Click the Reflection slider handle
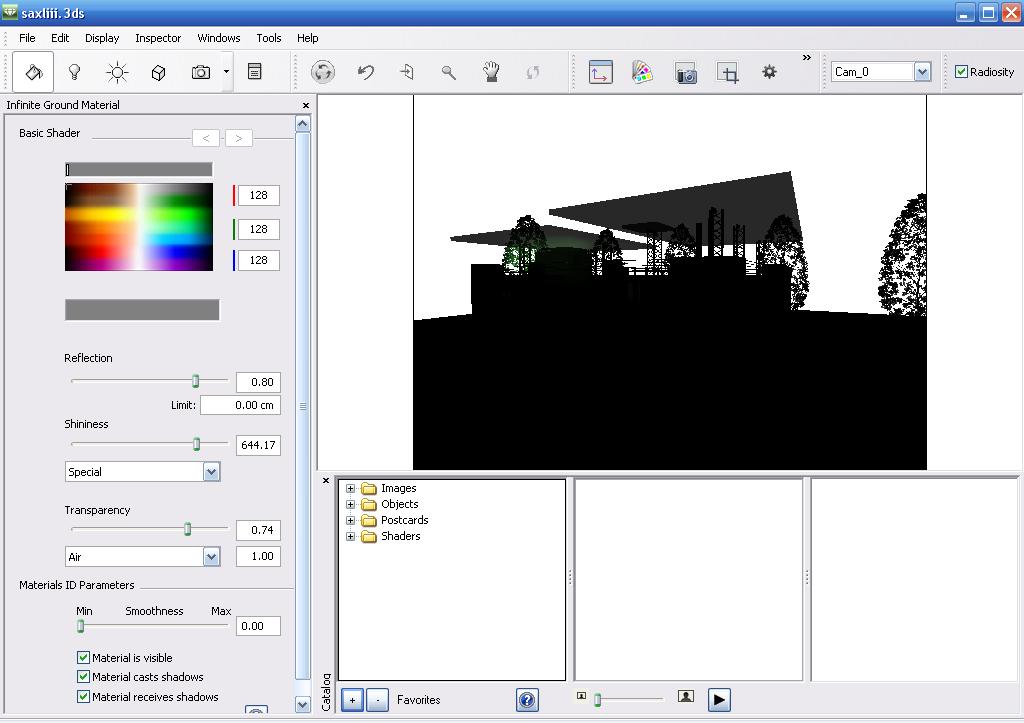Image resolution: width=1024 pixels, height=723 pixels. 196,381
